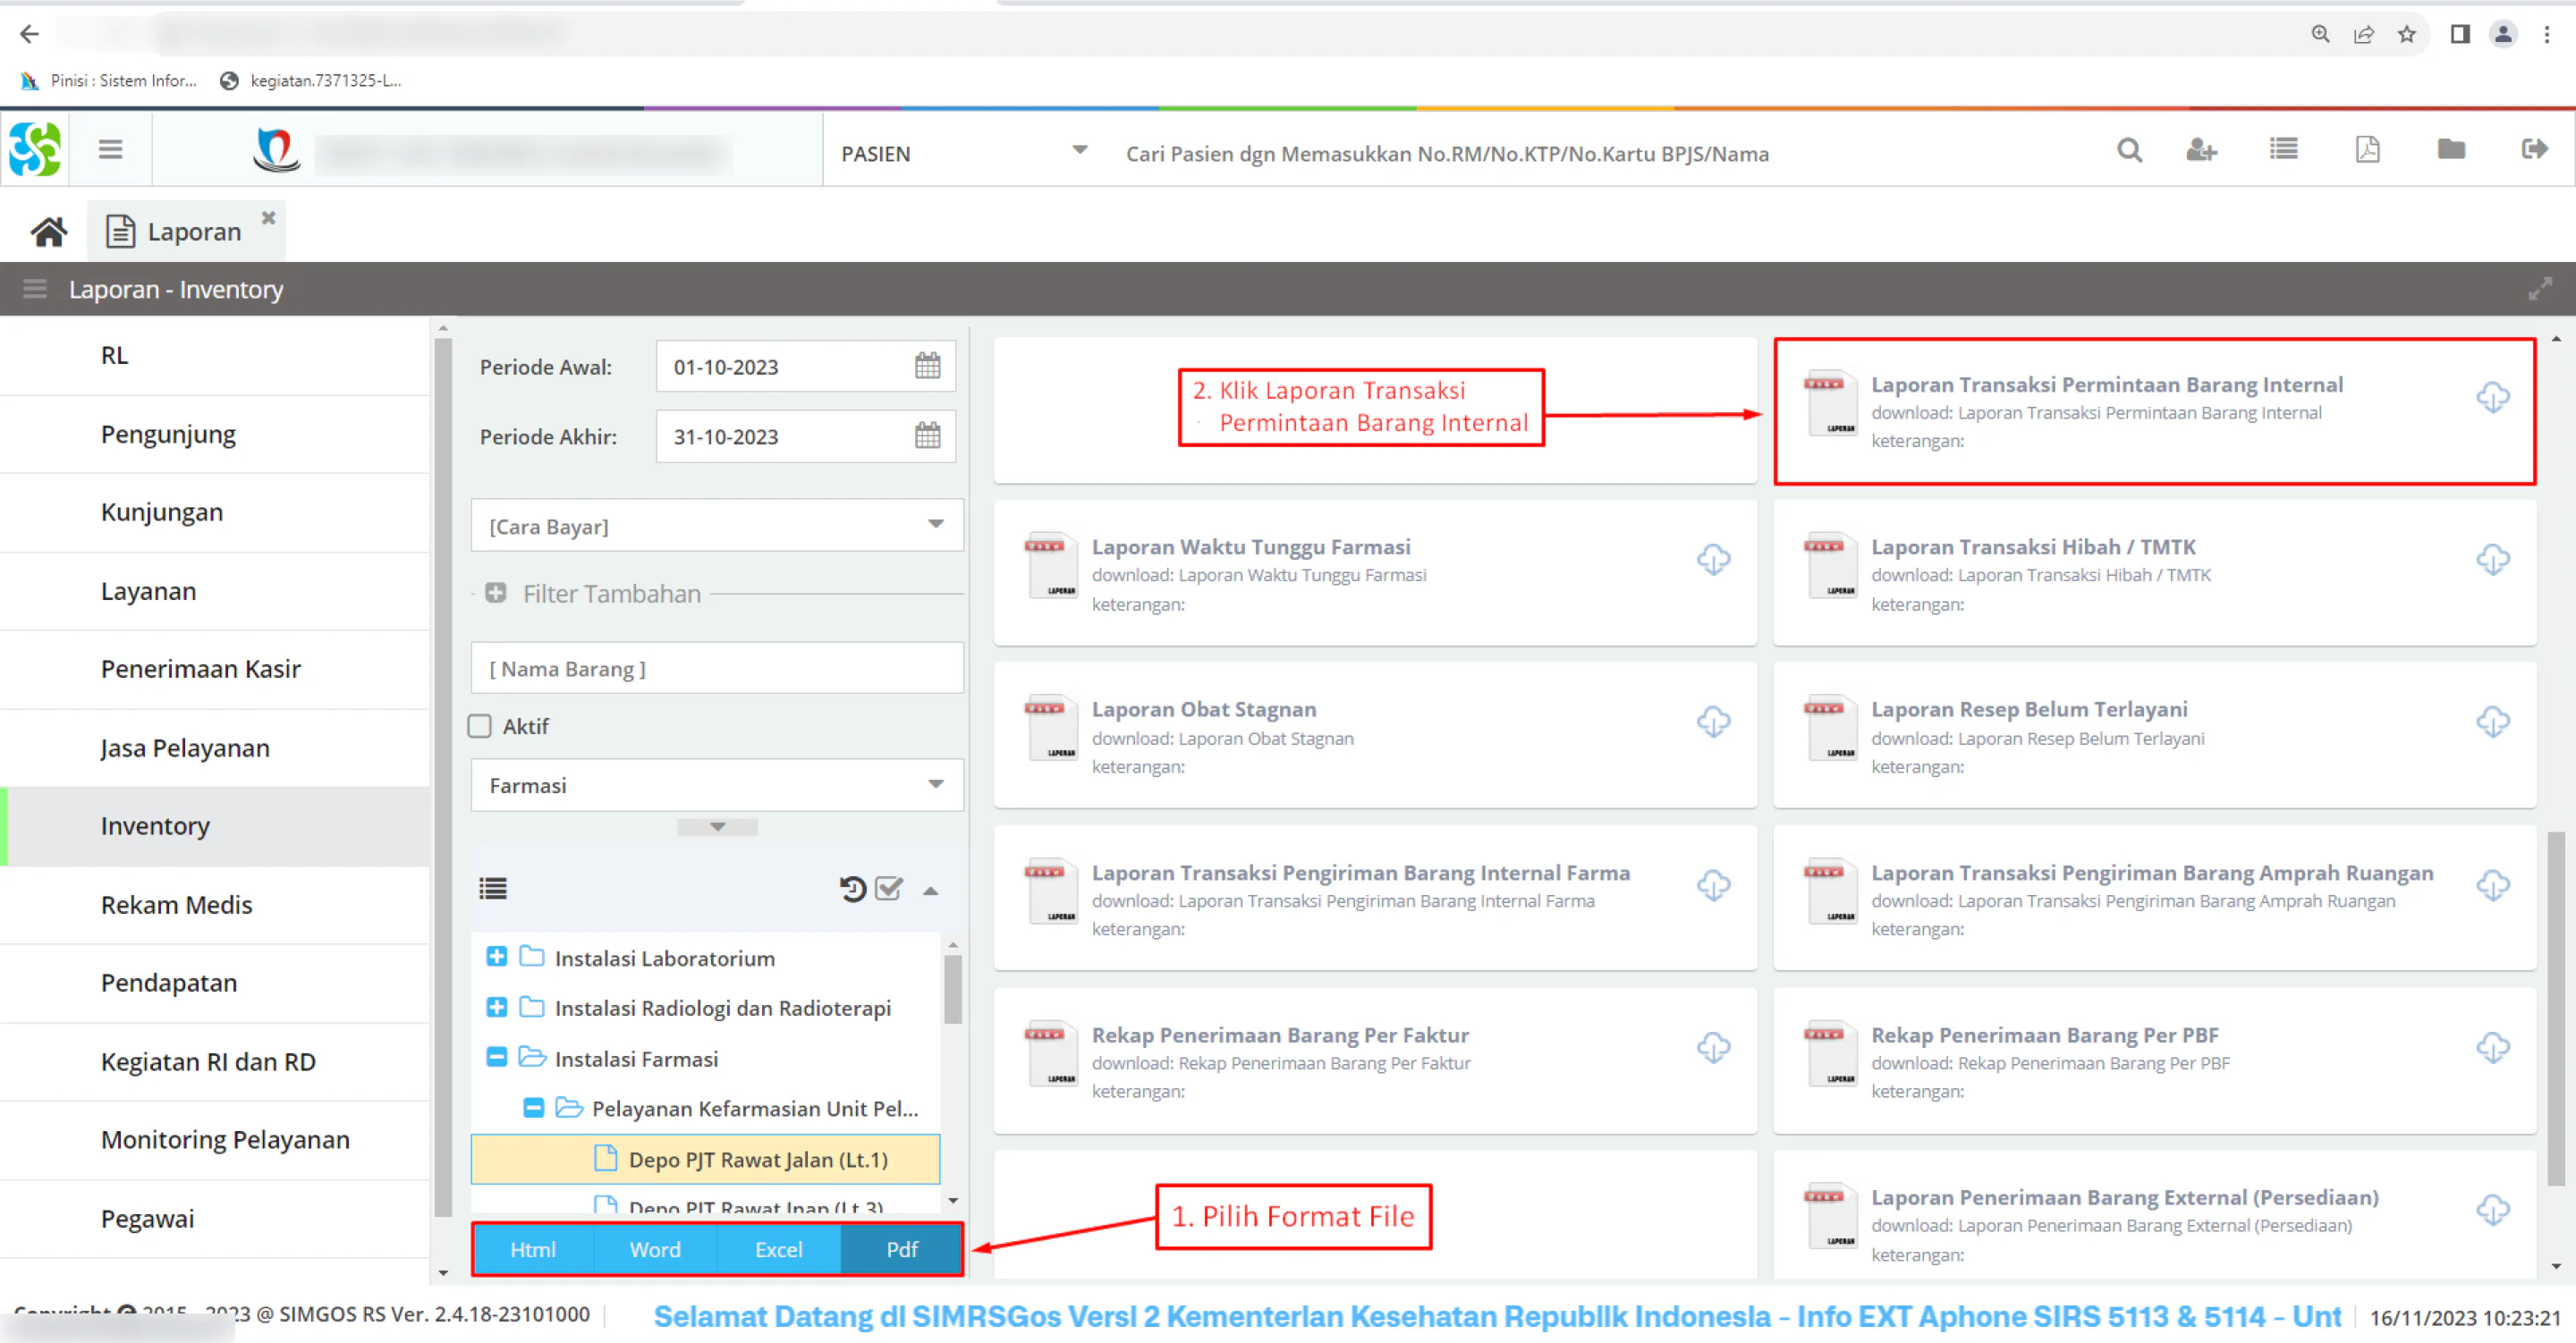The image size is (2576, 1343).
Task: Download Laporan Resep Belum Terlayani cloud icon
Action: tap(2493, 722)
